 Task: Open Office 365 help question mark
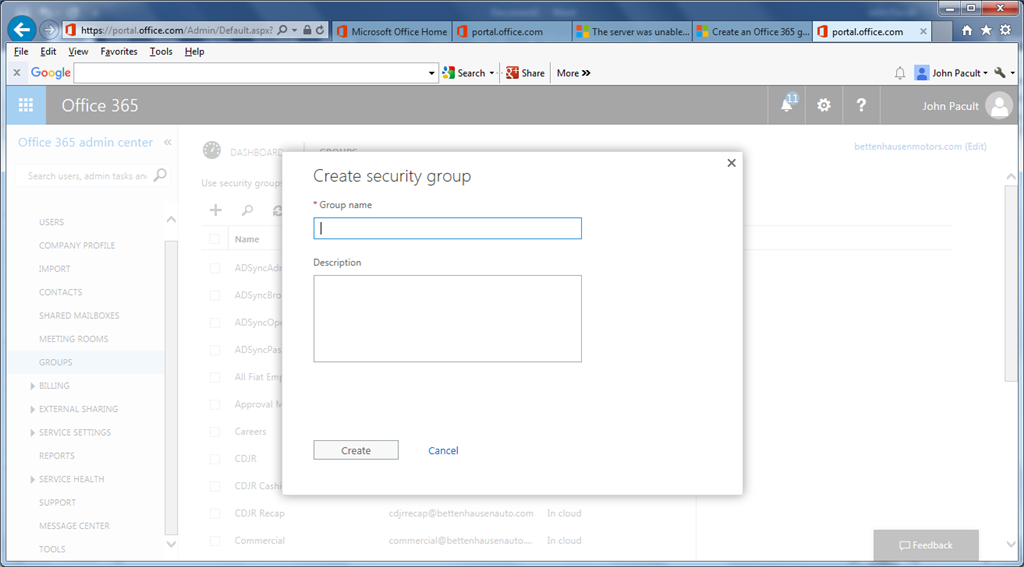point(861,105)
